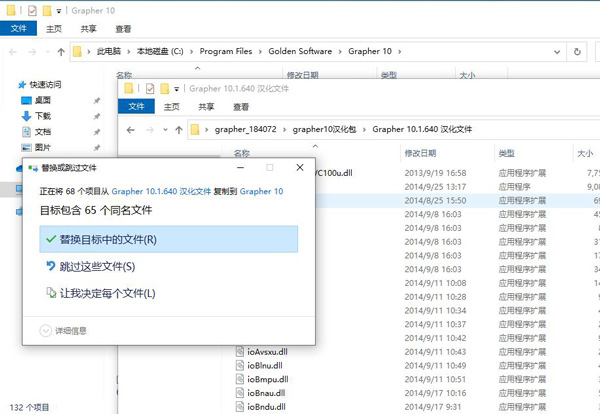Open 图片 in quick access
This screenshot has height=414, width=600.
pyautogui.click(x=42, y=147)
